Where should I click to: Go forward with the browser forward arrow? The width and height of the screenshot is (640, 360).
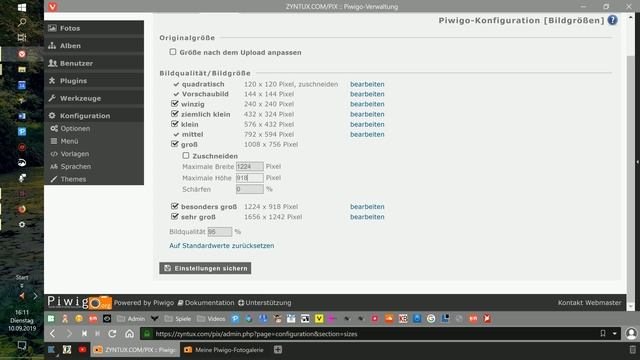click(69, 333)
